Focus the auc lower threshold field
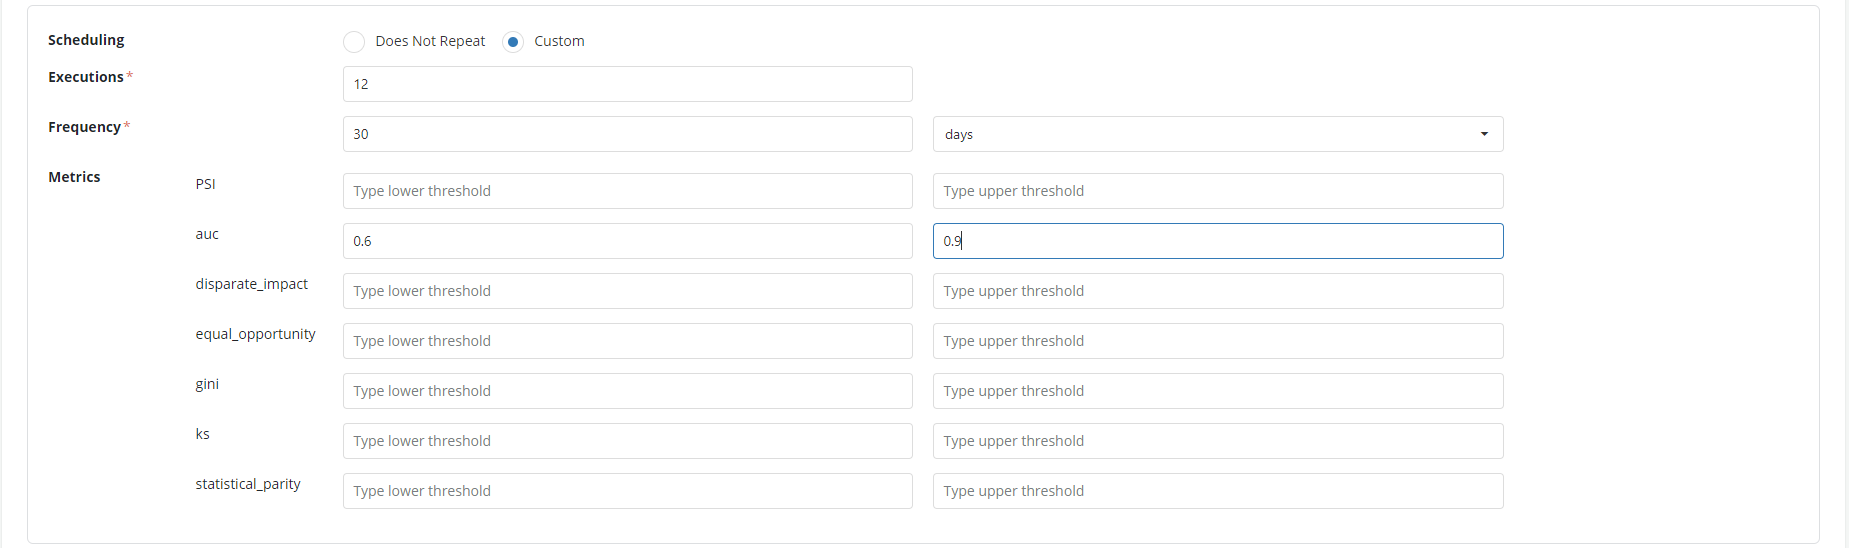 pyautogui.click(x=627, y=241)
